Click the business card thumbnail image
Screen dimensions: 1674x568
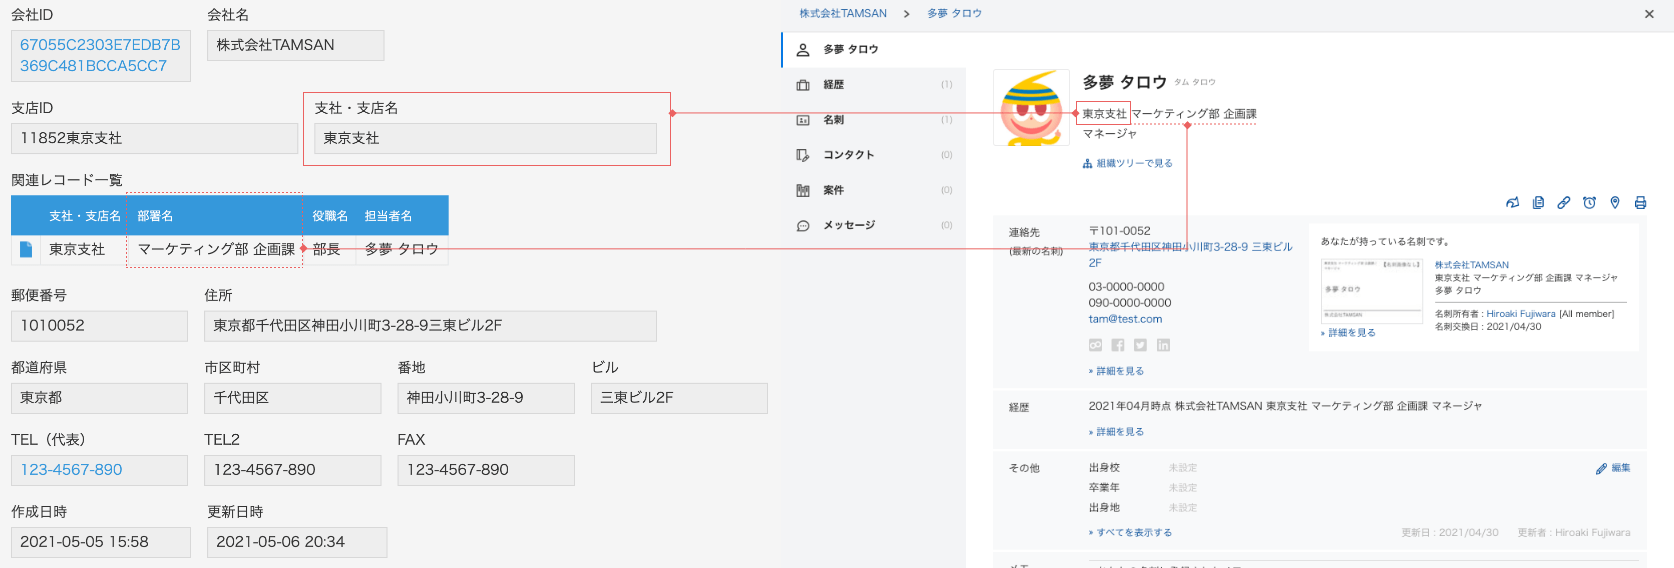coord(1371,290)
